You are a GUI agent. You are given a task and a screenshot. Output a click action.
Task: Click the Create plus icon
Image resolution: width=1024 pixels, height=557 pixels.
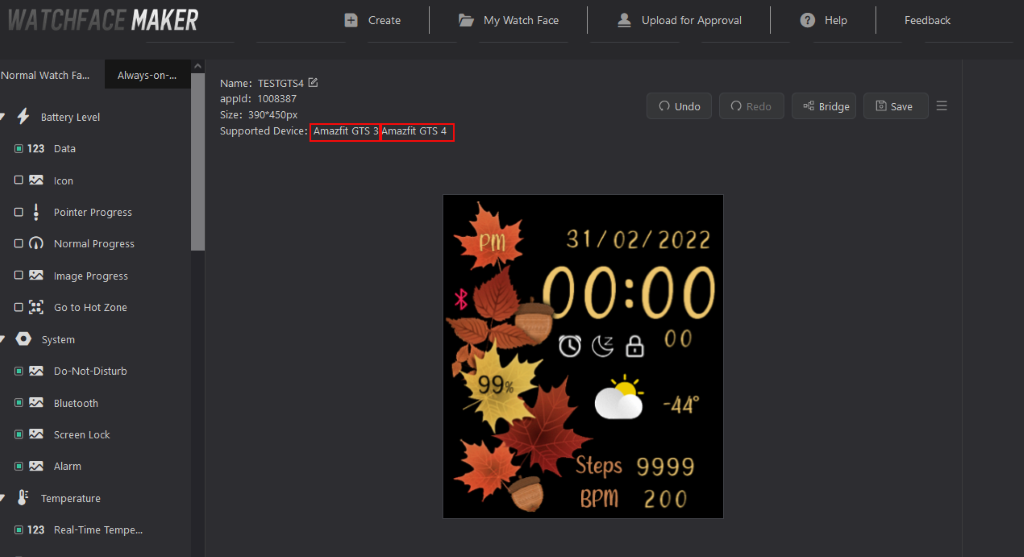[351, 20]
